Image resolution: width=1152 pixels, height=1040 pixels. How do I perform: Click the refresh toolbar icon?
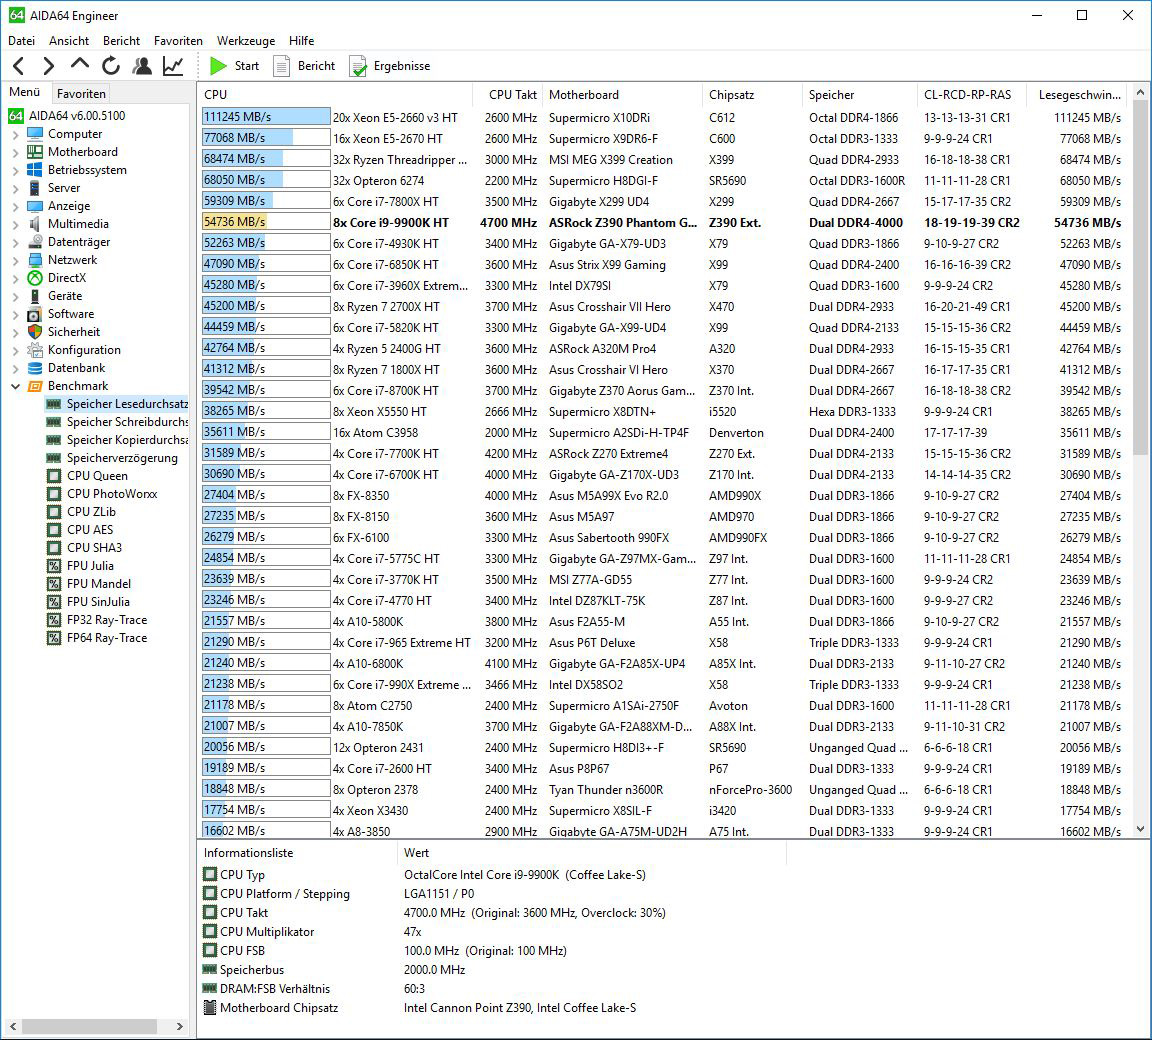[111, 66]
